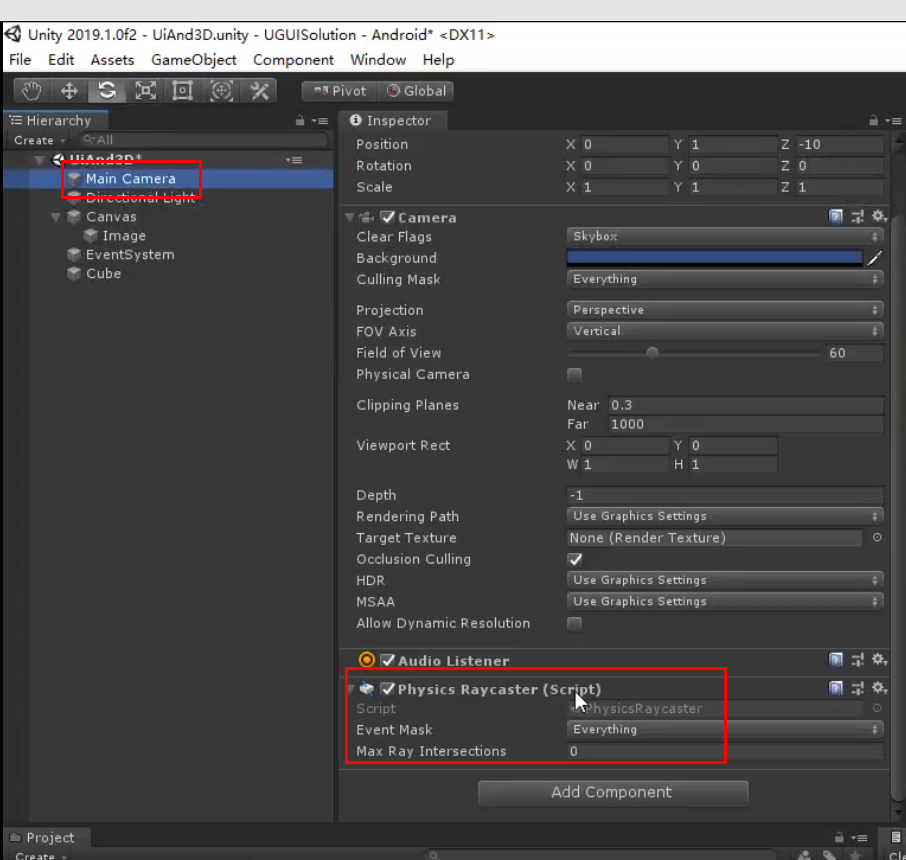This screenshot has height=860, width=906.
Task: Click the Add Component button
Action: click(613, 792)
